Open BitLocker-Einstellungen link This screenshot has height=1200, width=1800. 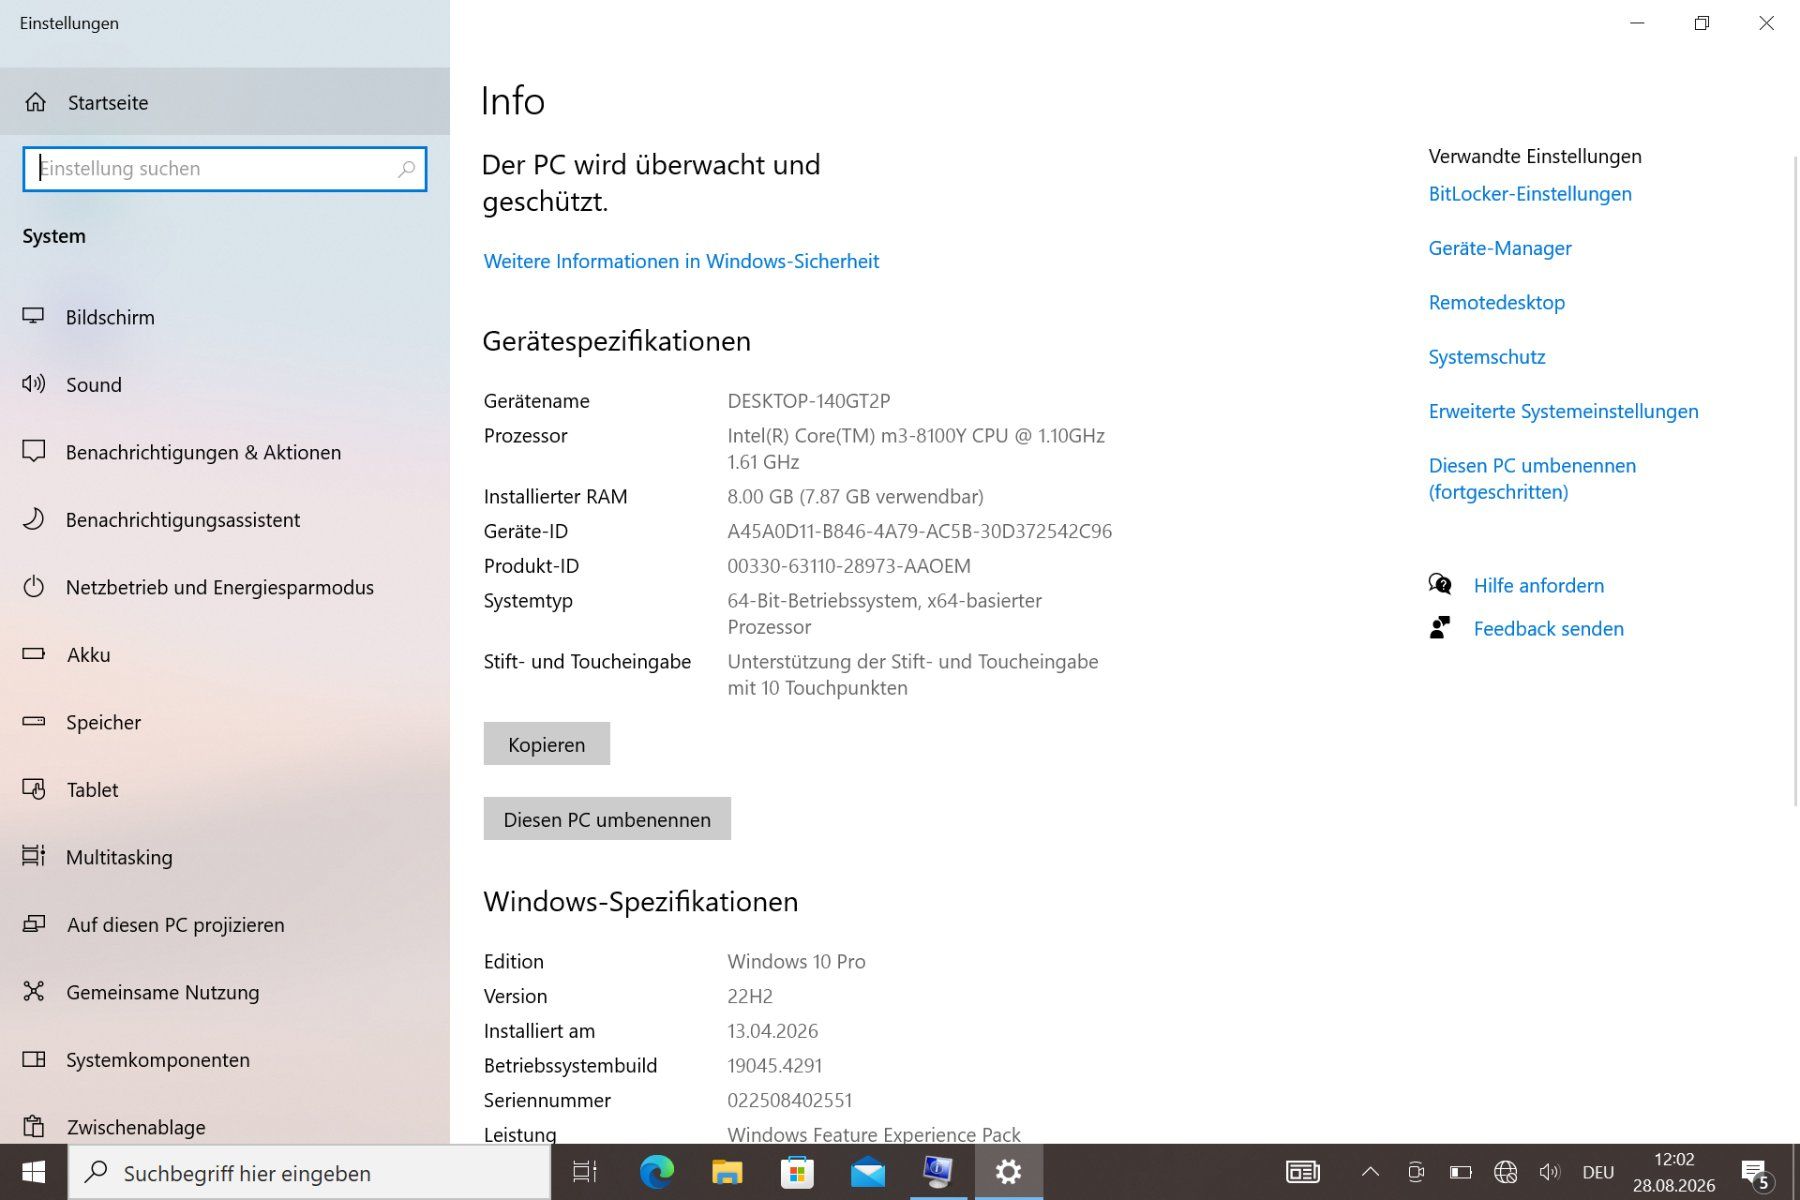(x=1530, y=194)
